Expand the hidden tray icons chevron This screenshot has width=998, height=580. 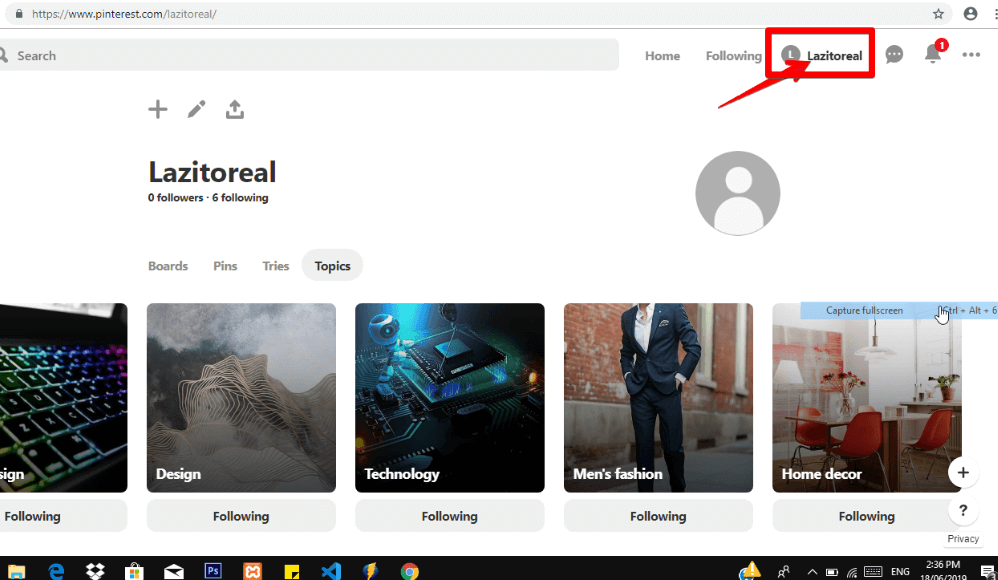tap(812, 572)
